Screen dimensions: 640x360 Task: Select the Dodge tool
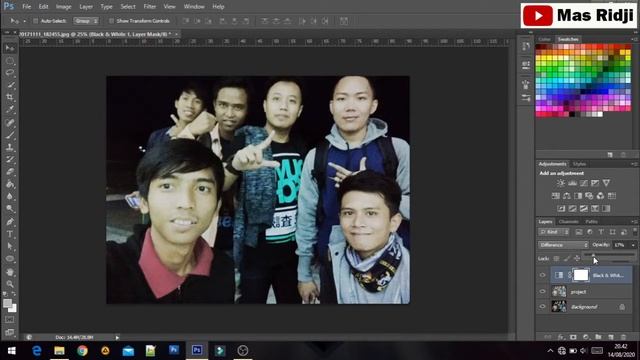(x=10, y=209)
